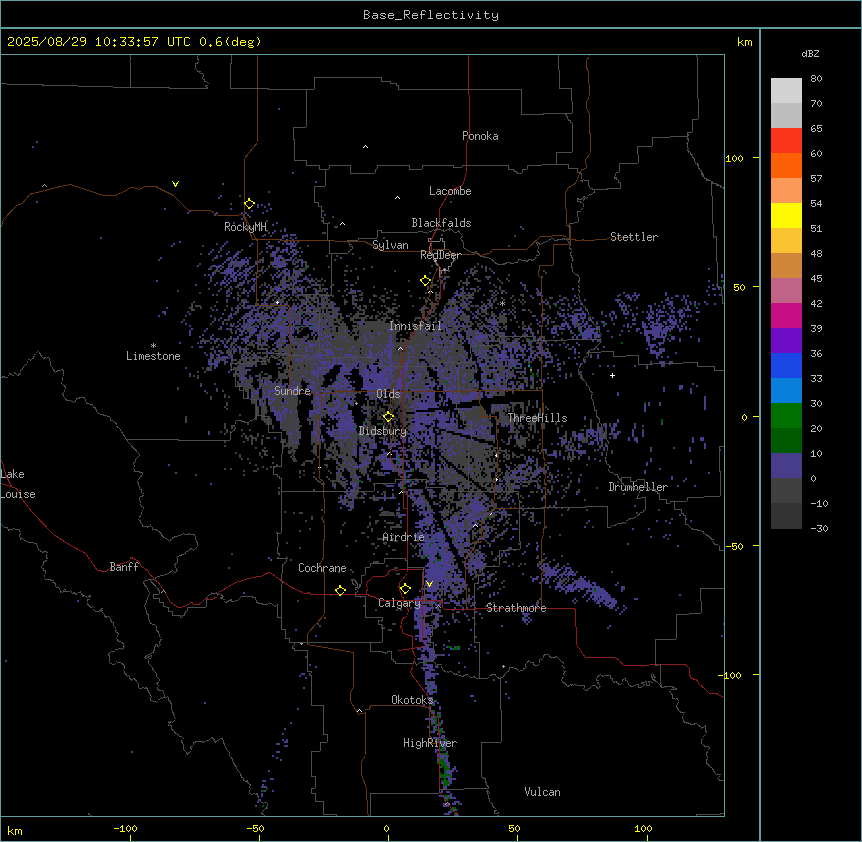862x842 pixels.
Task: Click the dBZ legend heading
Action: point(810,54)
